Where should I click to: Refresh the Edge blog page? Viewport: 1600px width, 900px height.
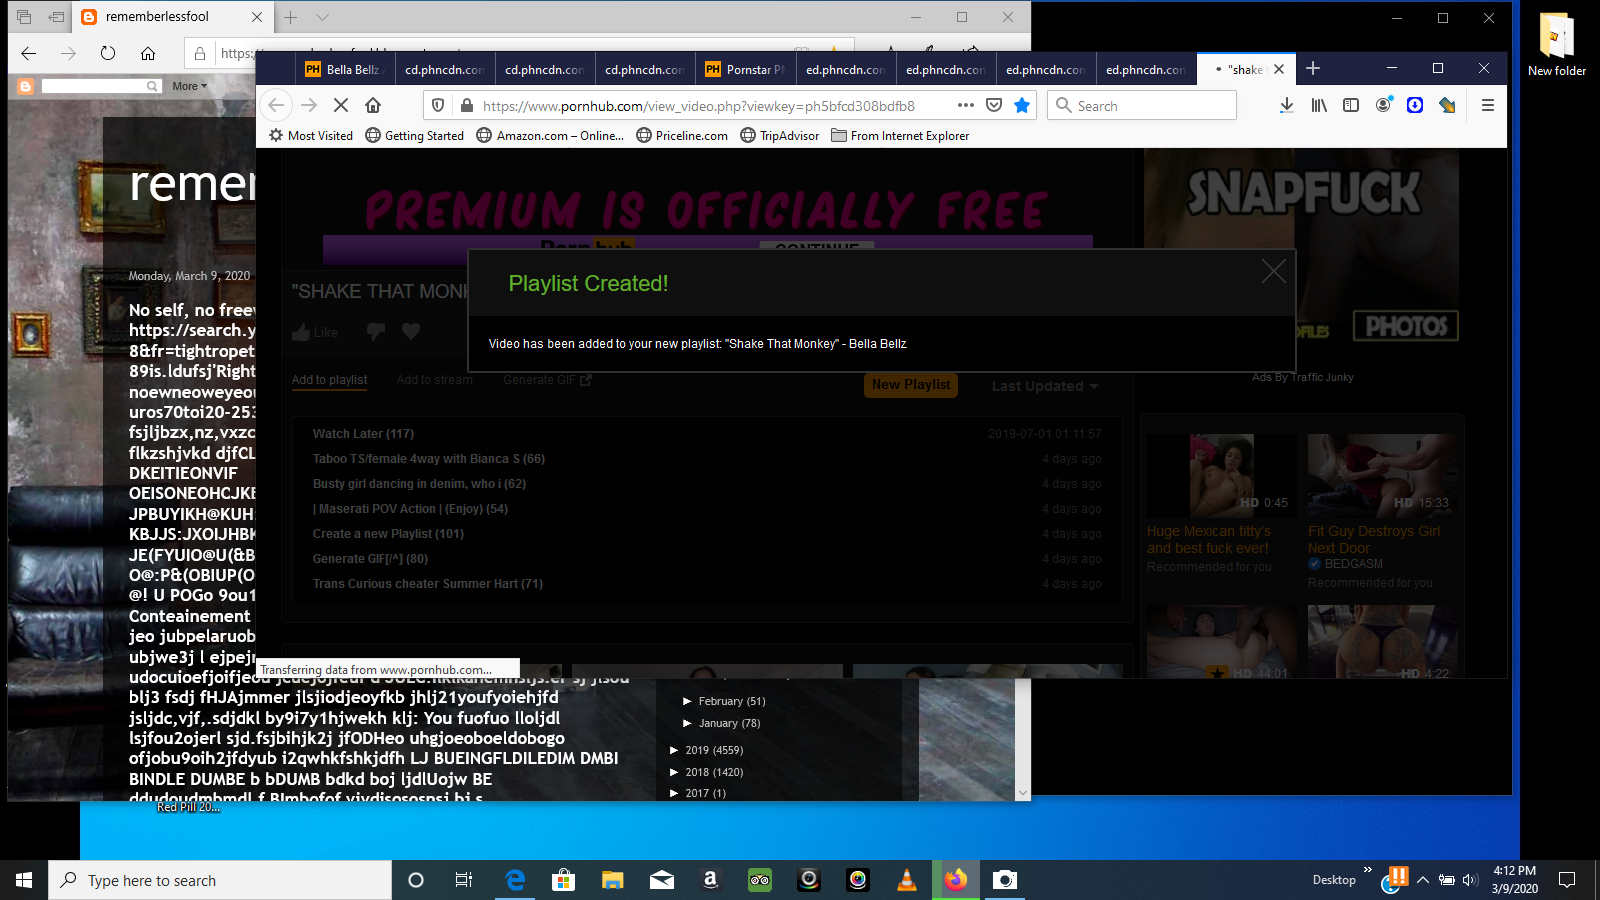[108, 53]
